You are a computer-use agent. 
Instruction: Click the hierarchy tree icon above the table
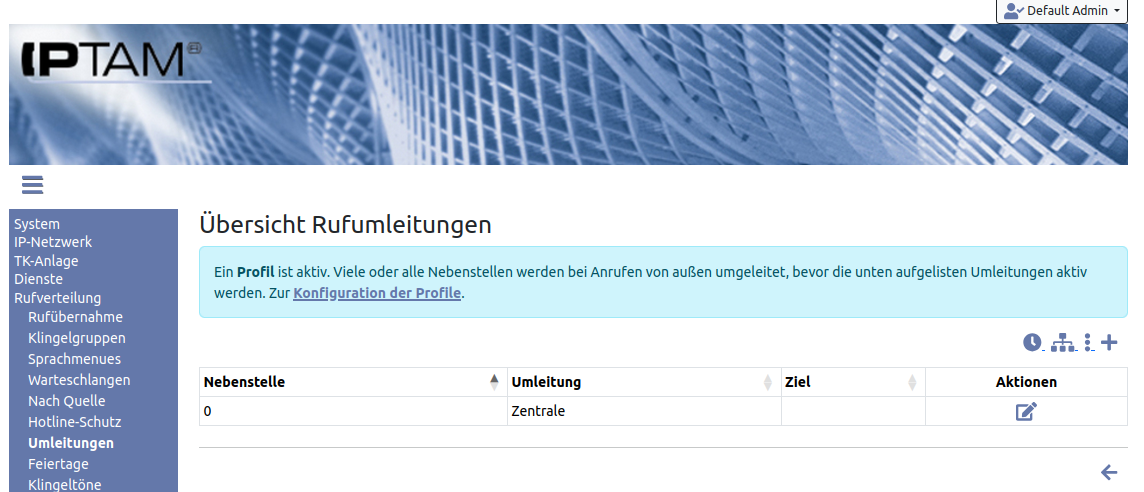1062,343
